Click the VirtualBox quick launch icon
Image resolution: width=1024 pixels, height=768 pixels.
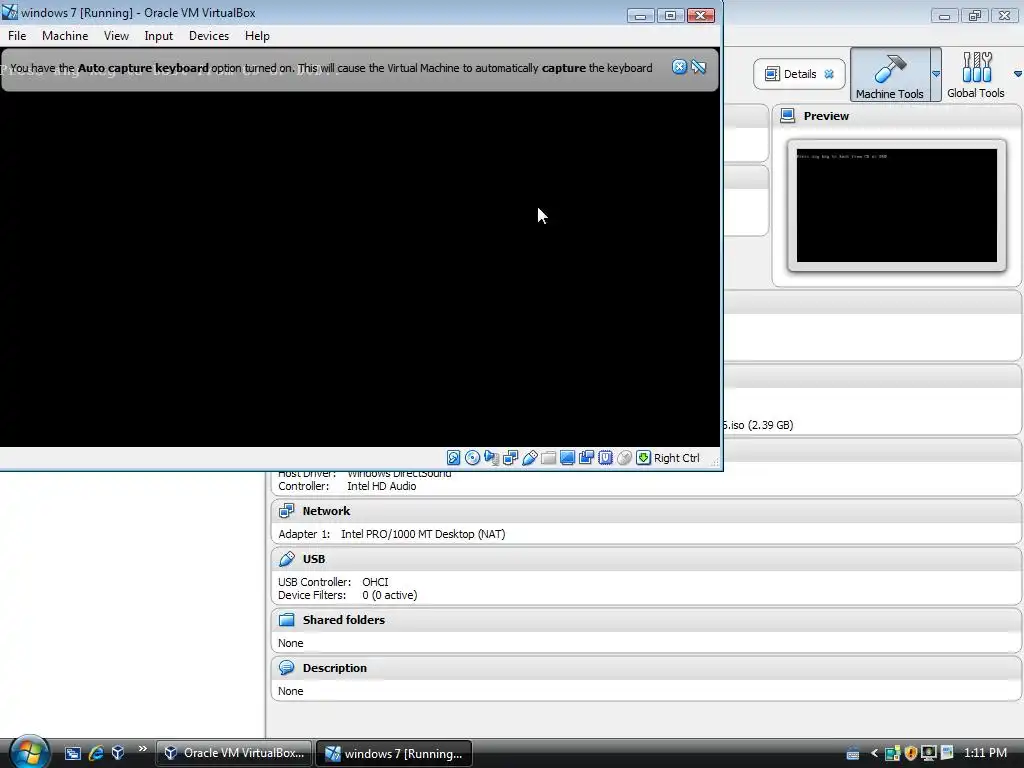(118, 753)
